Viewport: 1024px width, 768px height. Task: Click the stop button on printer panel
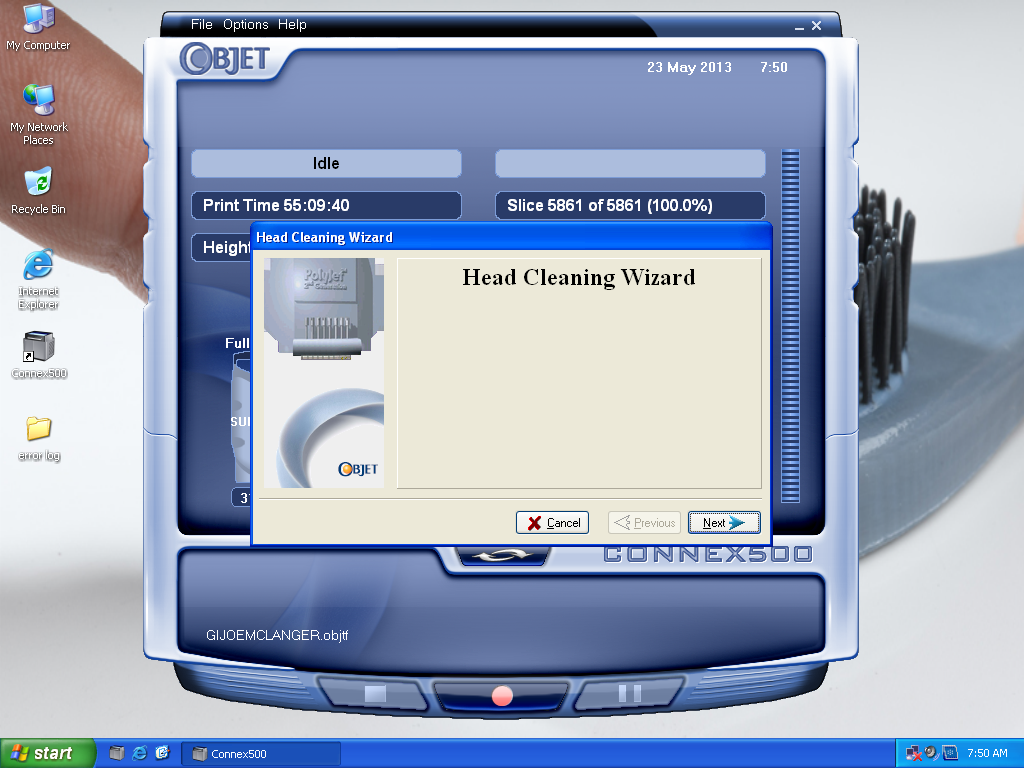[x=375, y=694]
